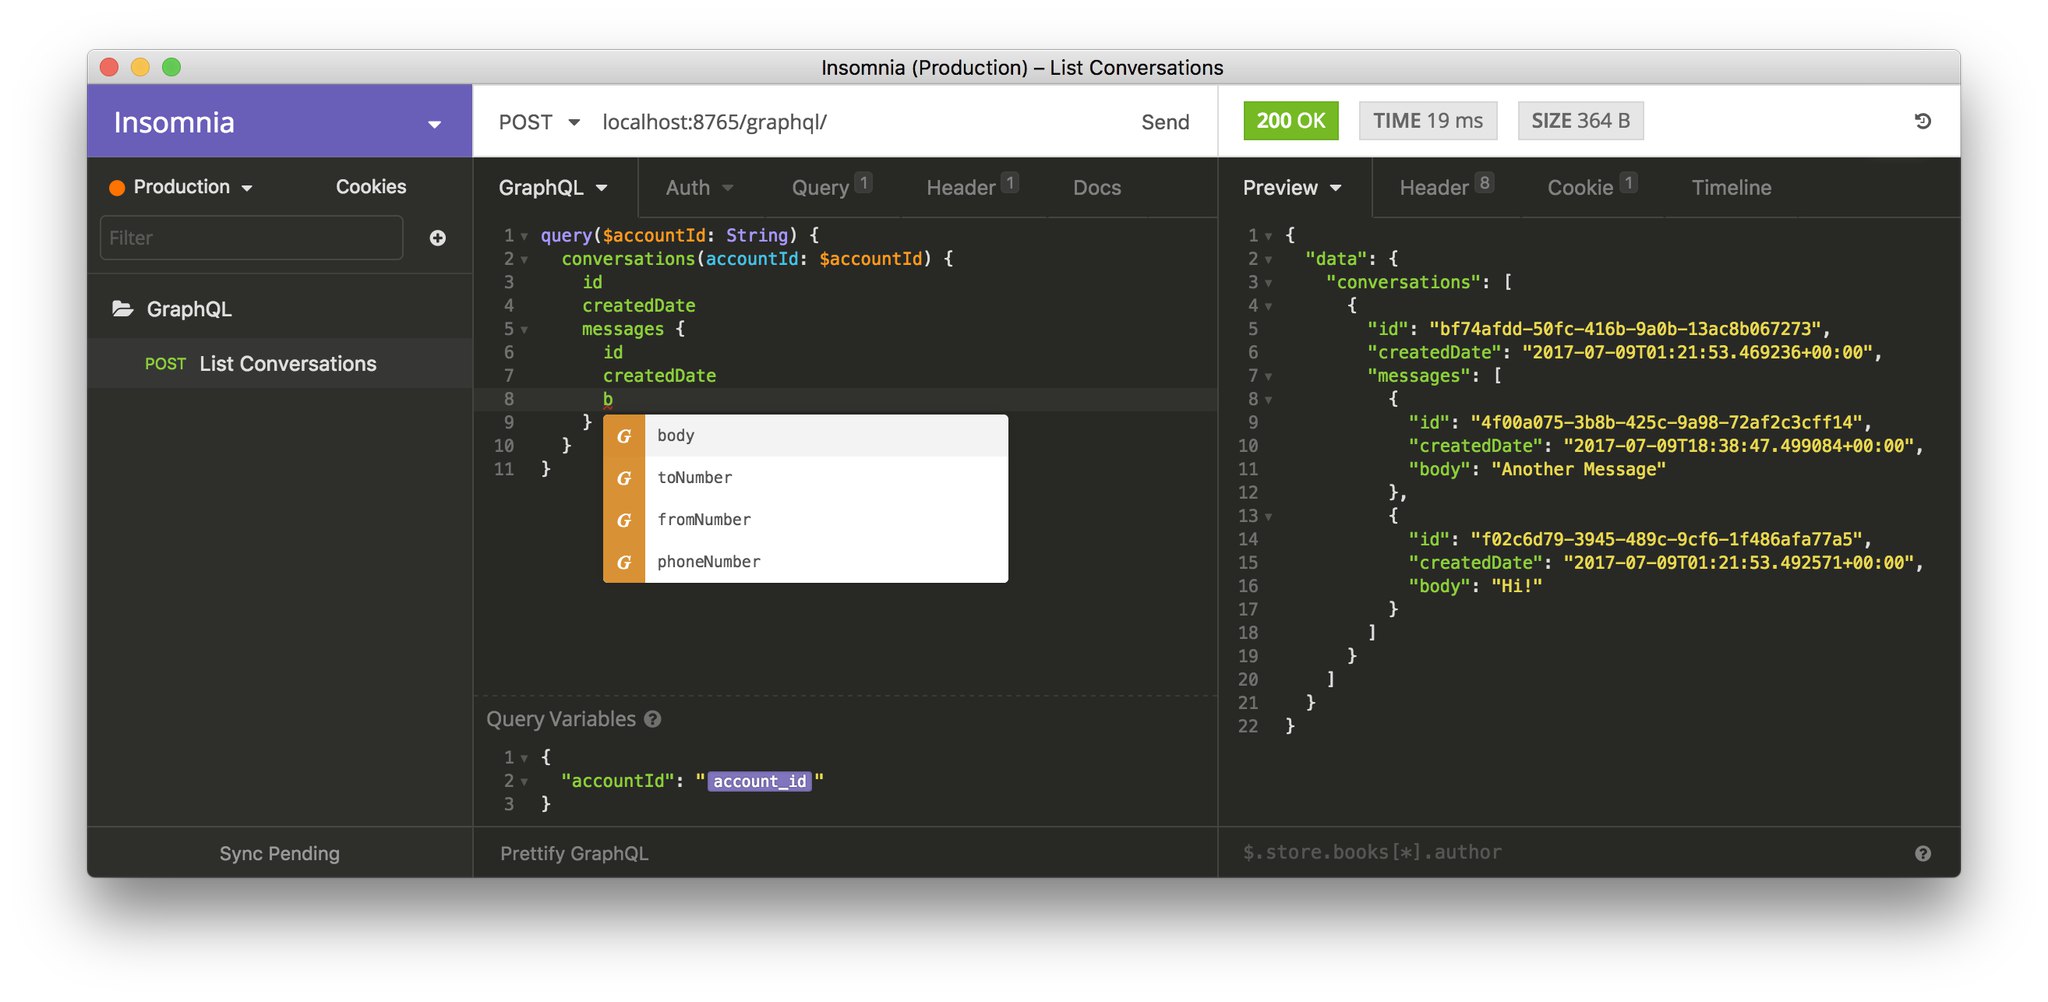Open the Timeline tab
The width and height of the screenshot is (2048, 1002).
point(1731,187)
